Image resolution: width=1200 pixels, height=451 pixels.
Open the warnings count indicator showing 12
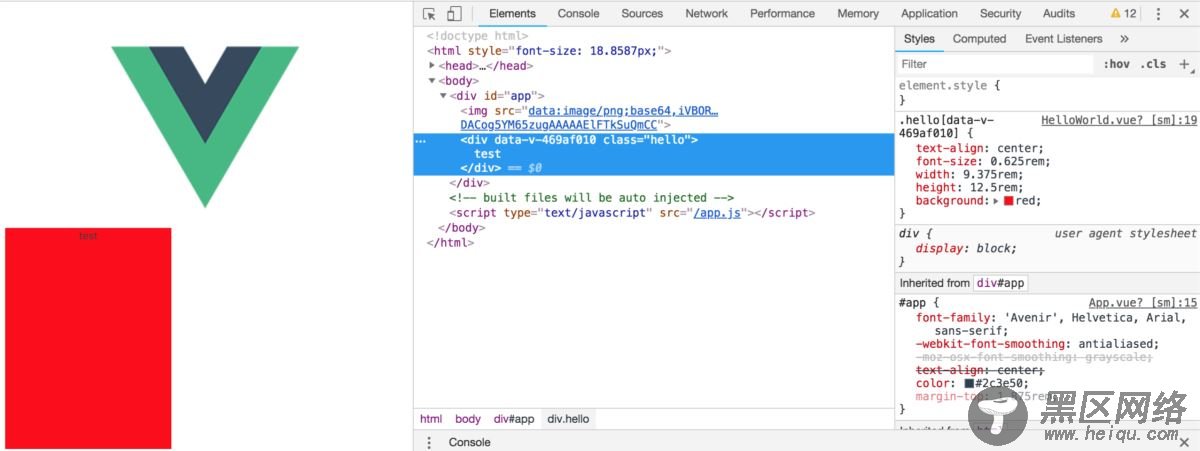point(1123,14)
